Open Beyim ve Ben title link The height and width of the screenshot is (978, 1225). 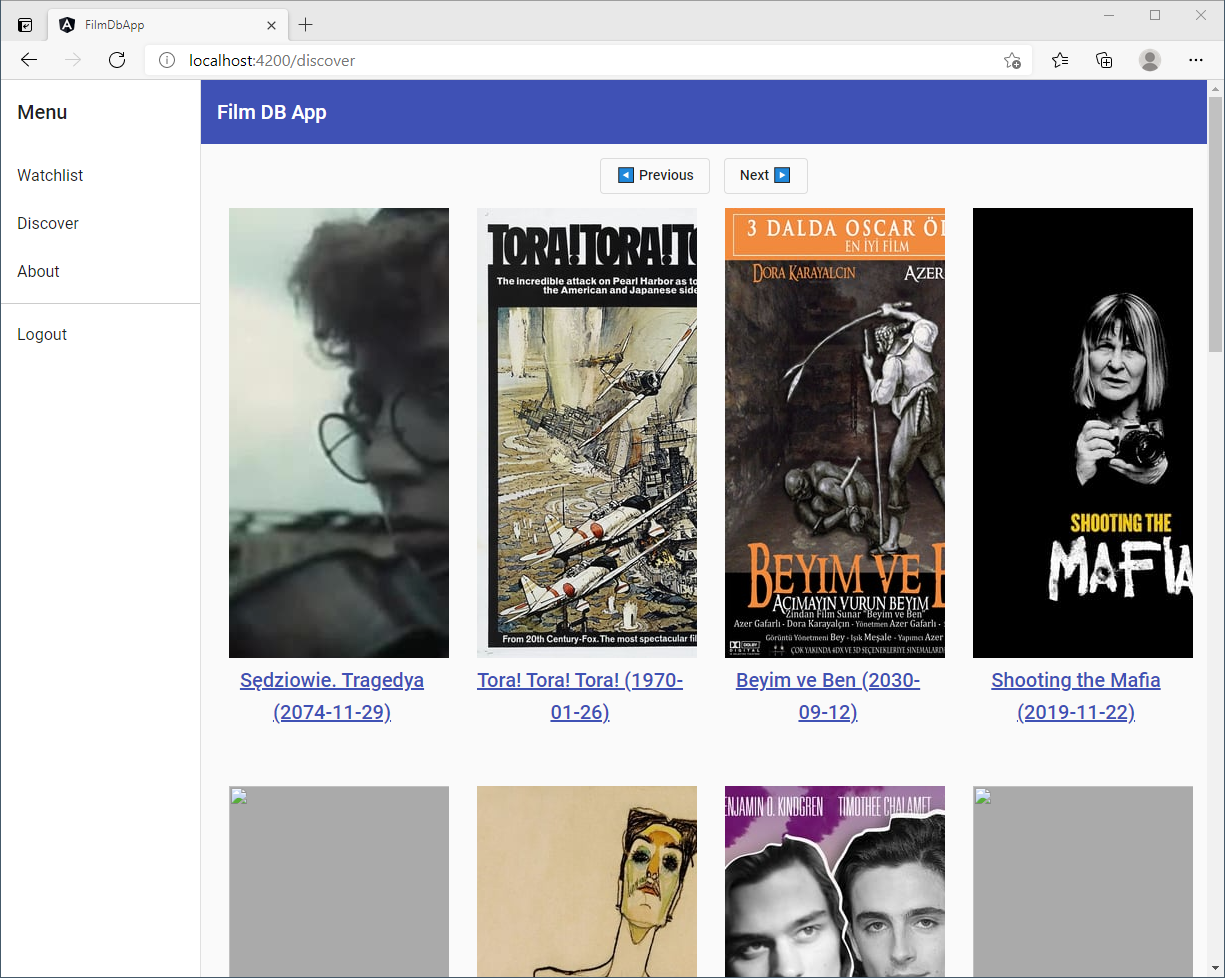pyautogui.click(x=828, y=696)
